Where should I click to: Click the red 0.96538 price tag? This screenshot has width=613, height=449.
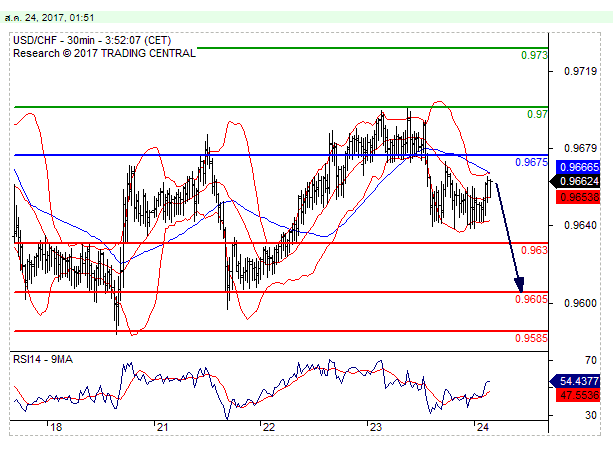click(578, 197)
